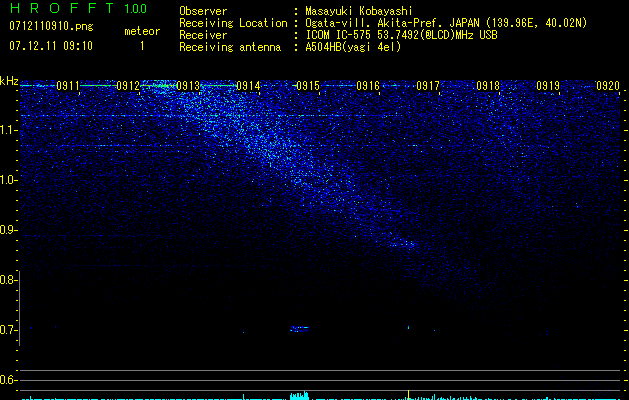
Task: Click the meteor echo at 0.7 kHz near 0915
Action: click(x=300, y=329)
